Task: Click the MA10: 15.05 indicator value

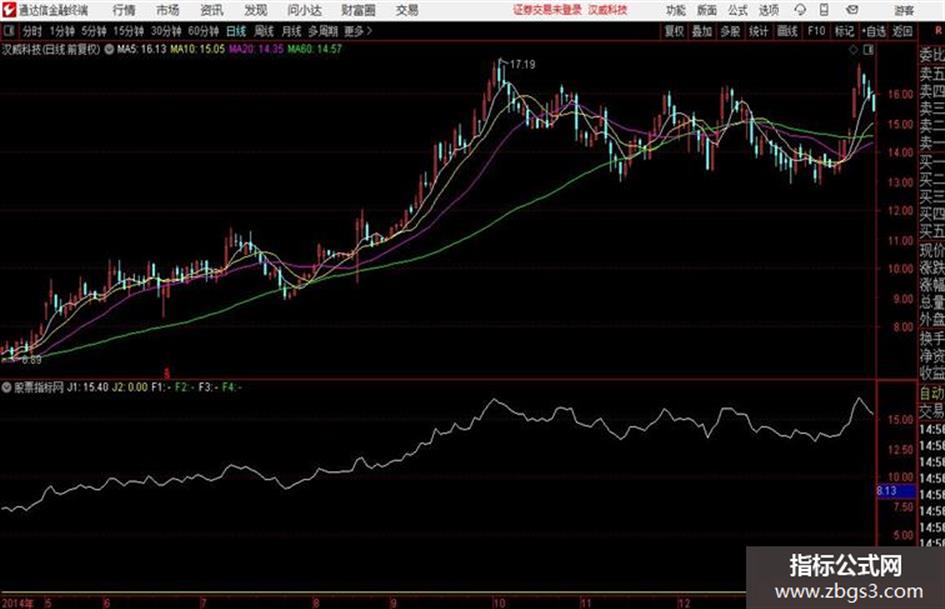Action: click(x=198, y=49)
